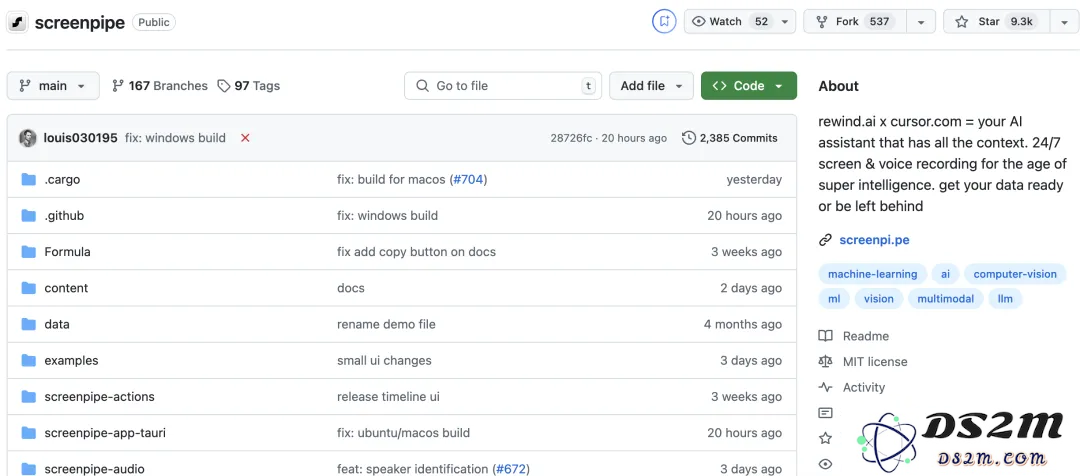Click the Formula folder icon
Screen dimensions: 1080x476
[x=28, y=252]
